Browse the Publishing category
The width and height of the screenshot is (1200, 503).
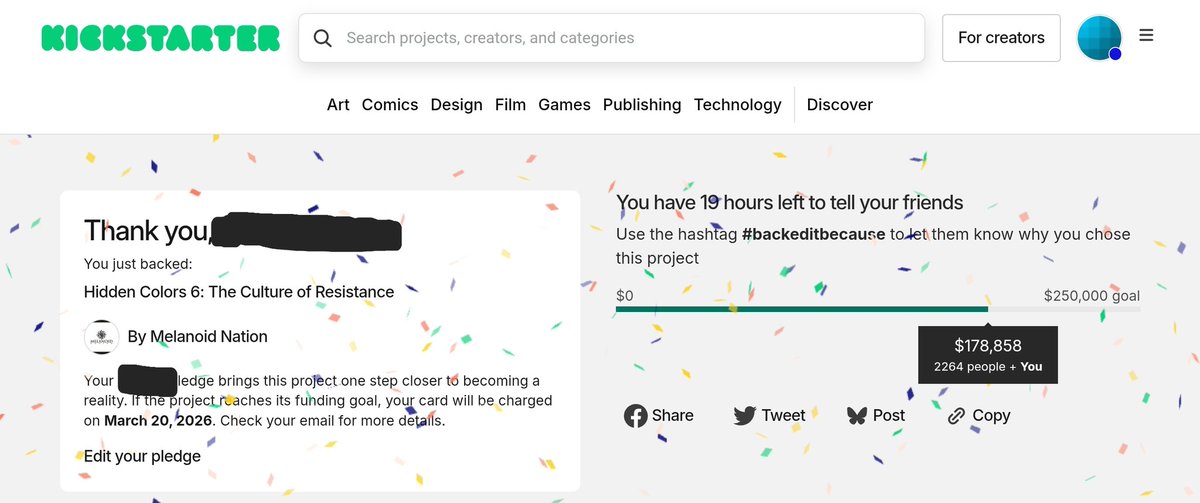(x=642, y=104)
